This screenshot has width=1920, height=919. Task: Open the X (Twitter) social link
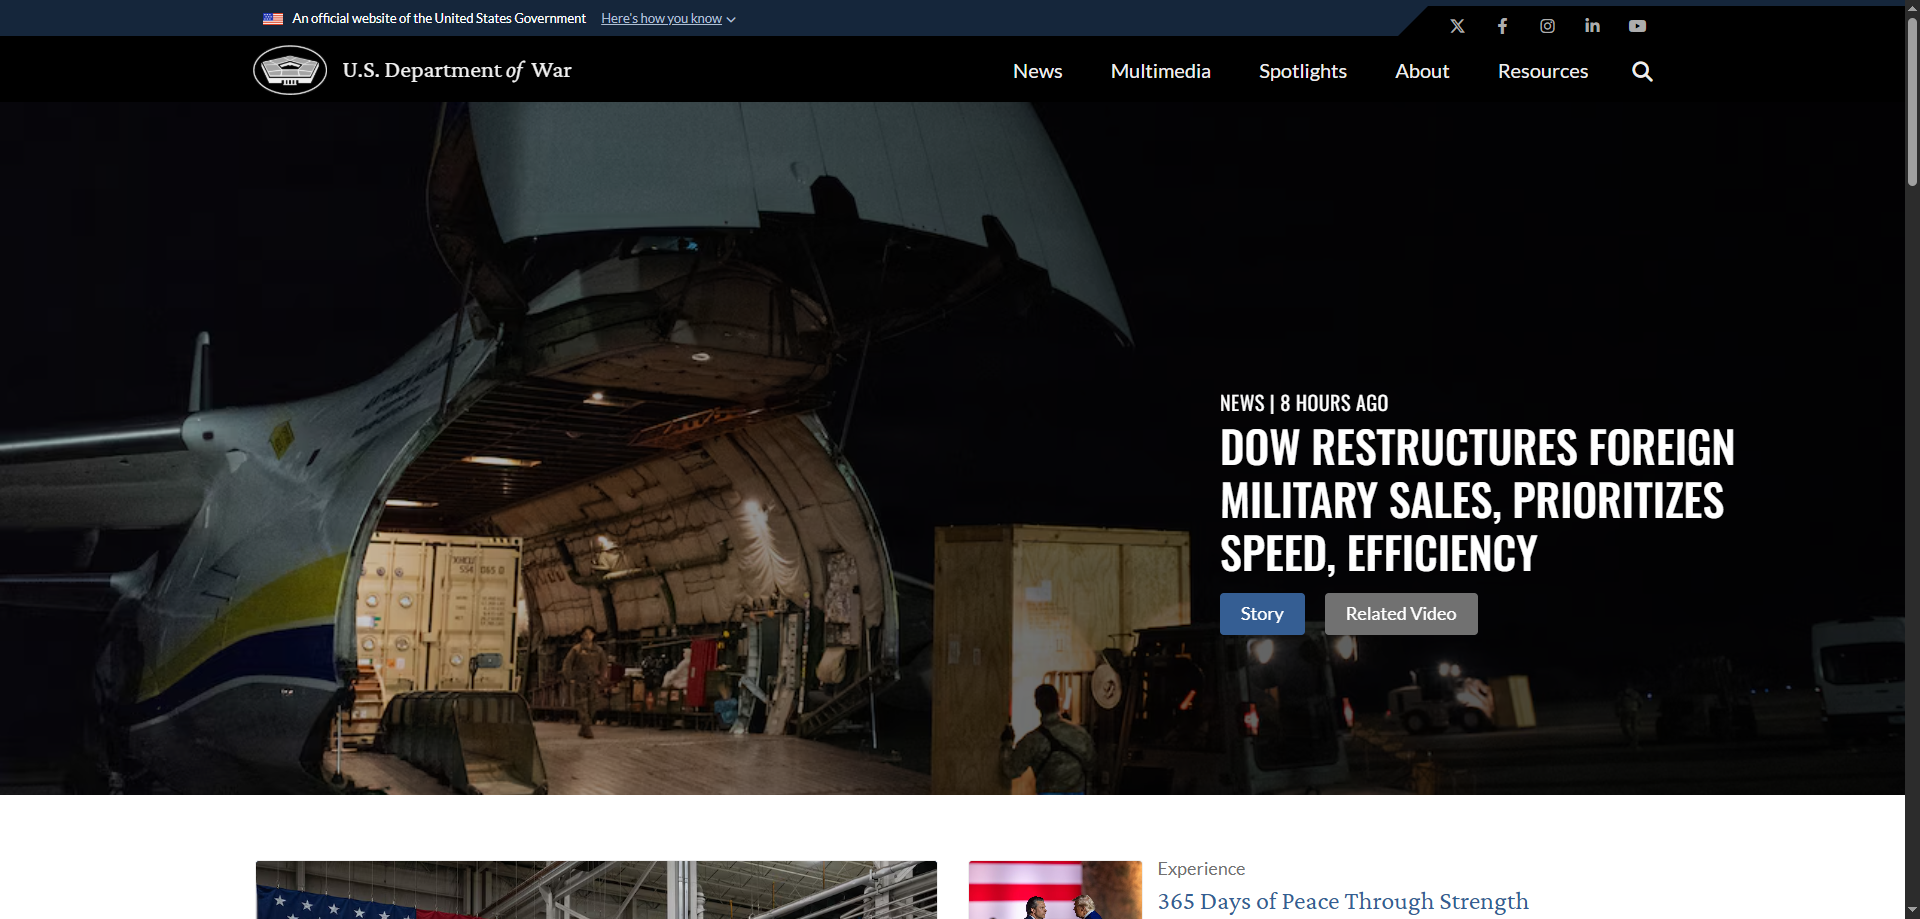1457,26
